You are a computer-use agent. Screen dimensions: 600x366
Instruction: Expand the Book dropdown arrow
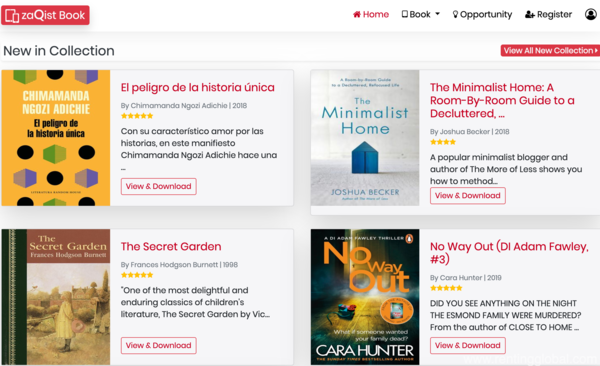437,14
